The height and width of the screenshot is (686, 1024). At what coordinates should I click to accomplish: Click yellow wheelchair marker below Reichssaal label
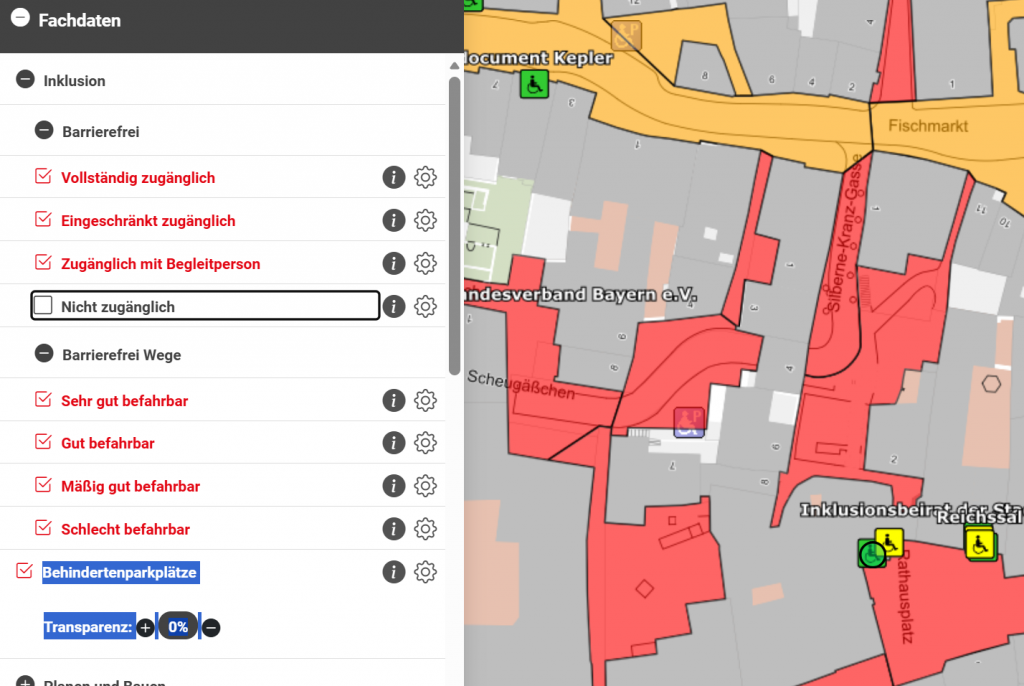[979, 544]
